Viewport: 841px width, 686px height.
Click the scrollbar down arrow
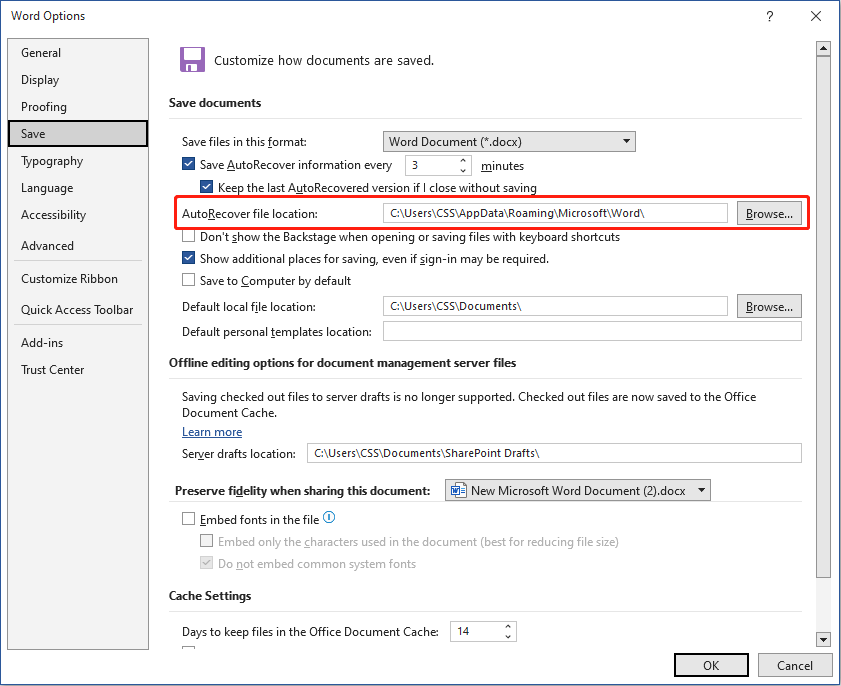pos(823,639)
